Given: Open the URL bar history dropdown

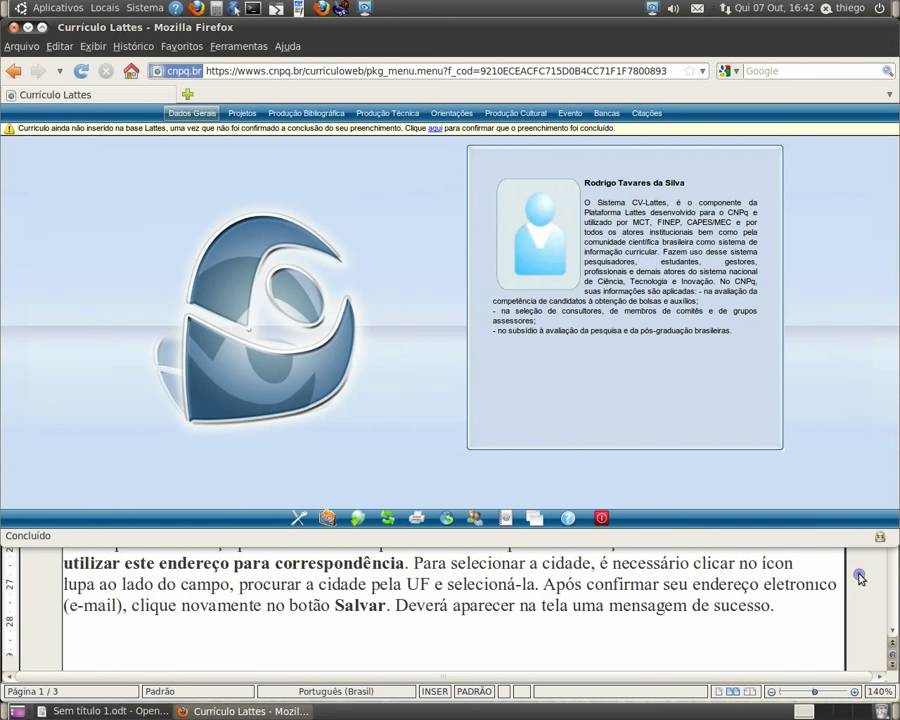Looking at the screenshot, I should pos(703,71).
